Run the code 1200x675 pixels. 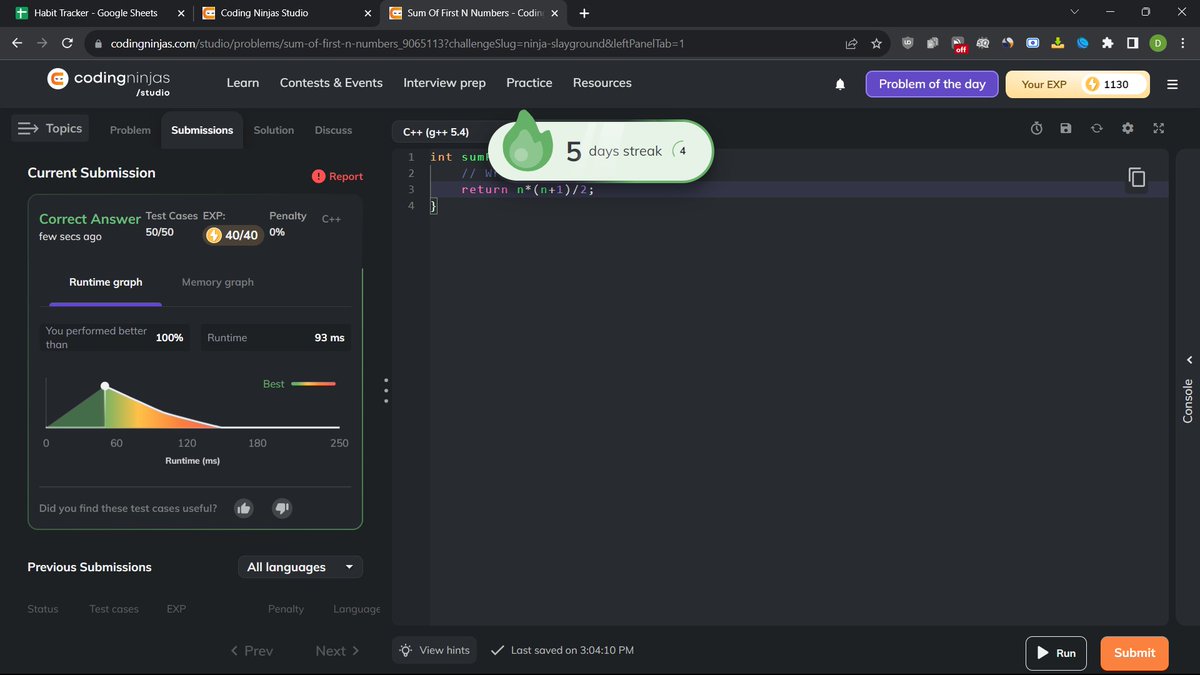(1056, 653)
